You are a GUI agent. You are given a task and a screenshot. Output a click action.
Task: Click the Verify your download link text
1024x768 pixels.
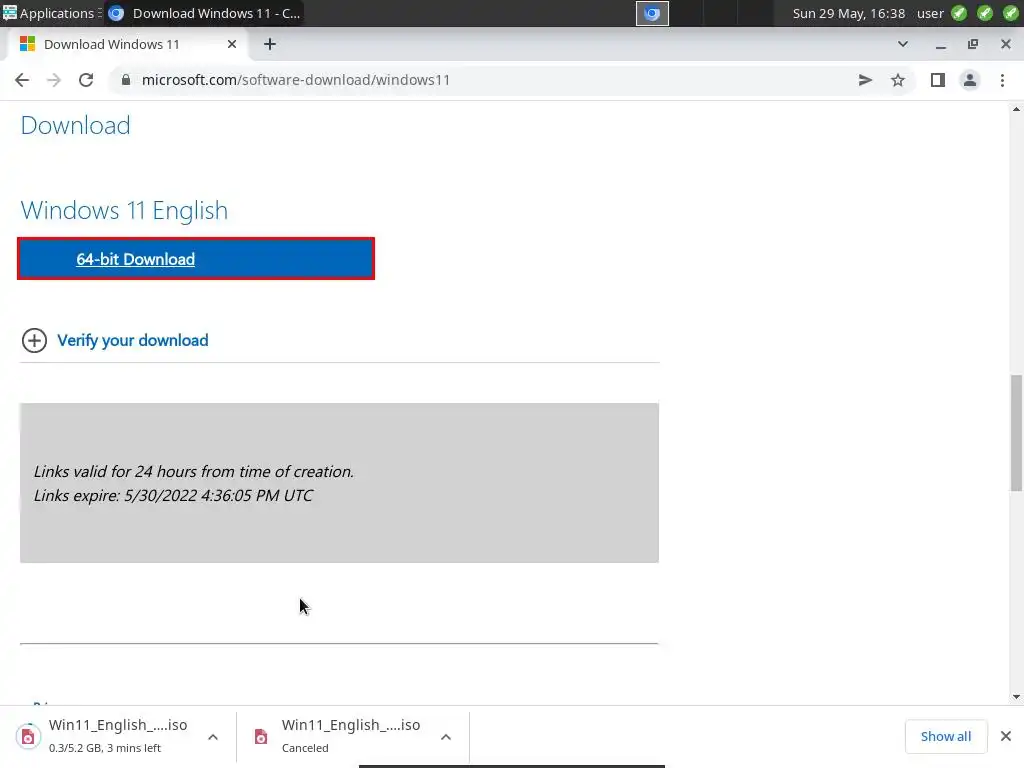coord(133,340)
